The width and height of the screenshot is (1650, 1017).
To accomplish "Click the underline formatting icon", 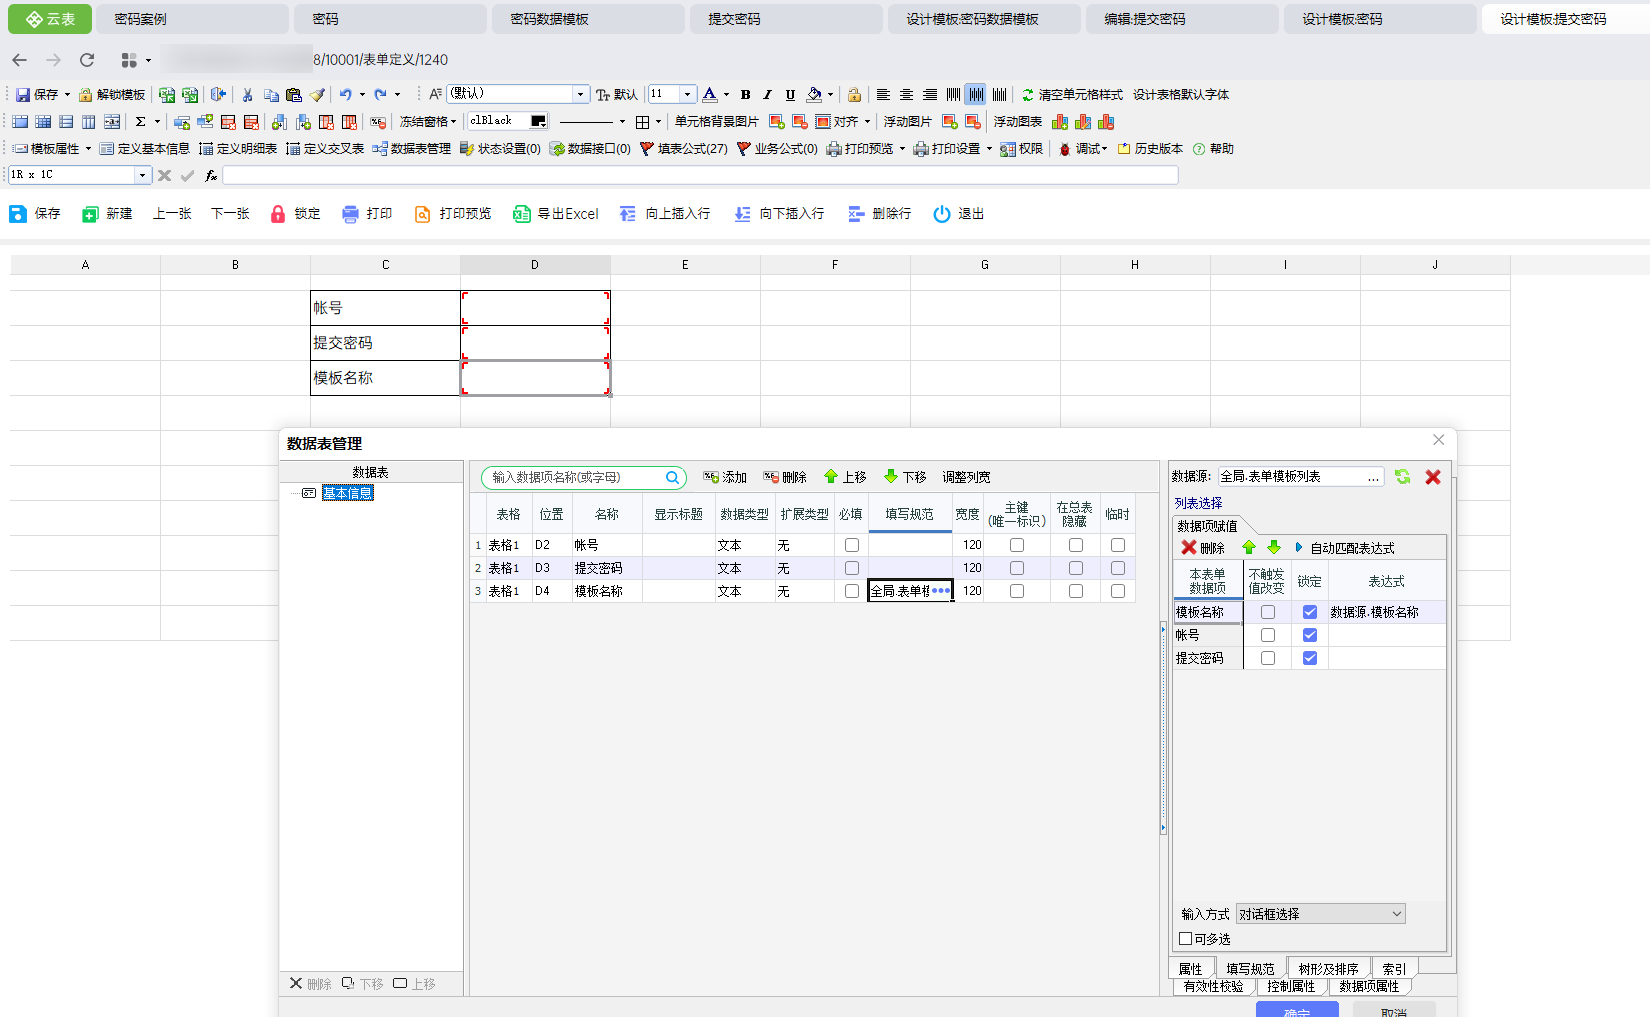I will click(790, 95).
